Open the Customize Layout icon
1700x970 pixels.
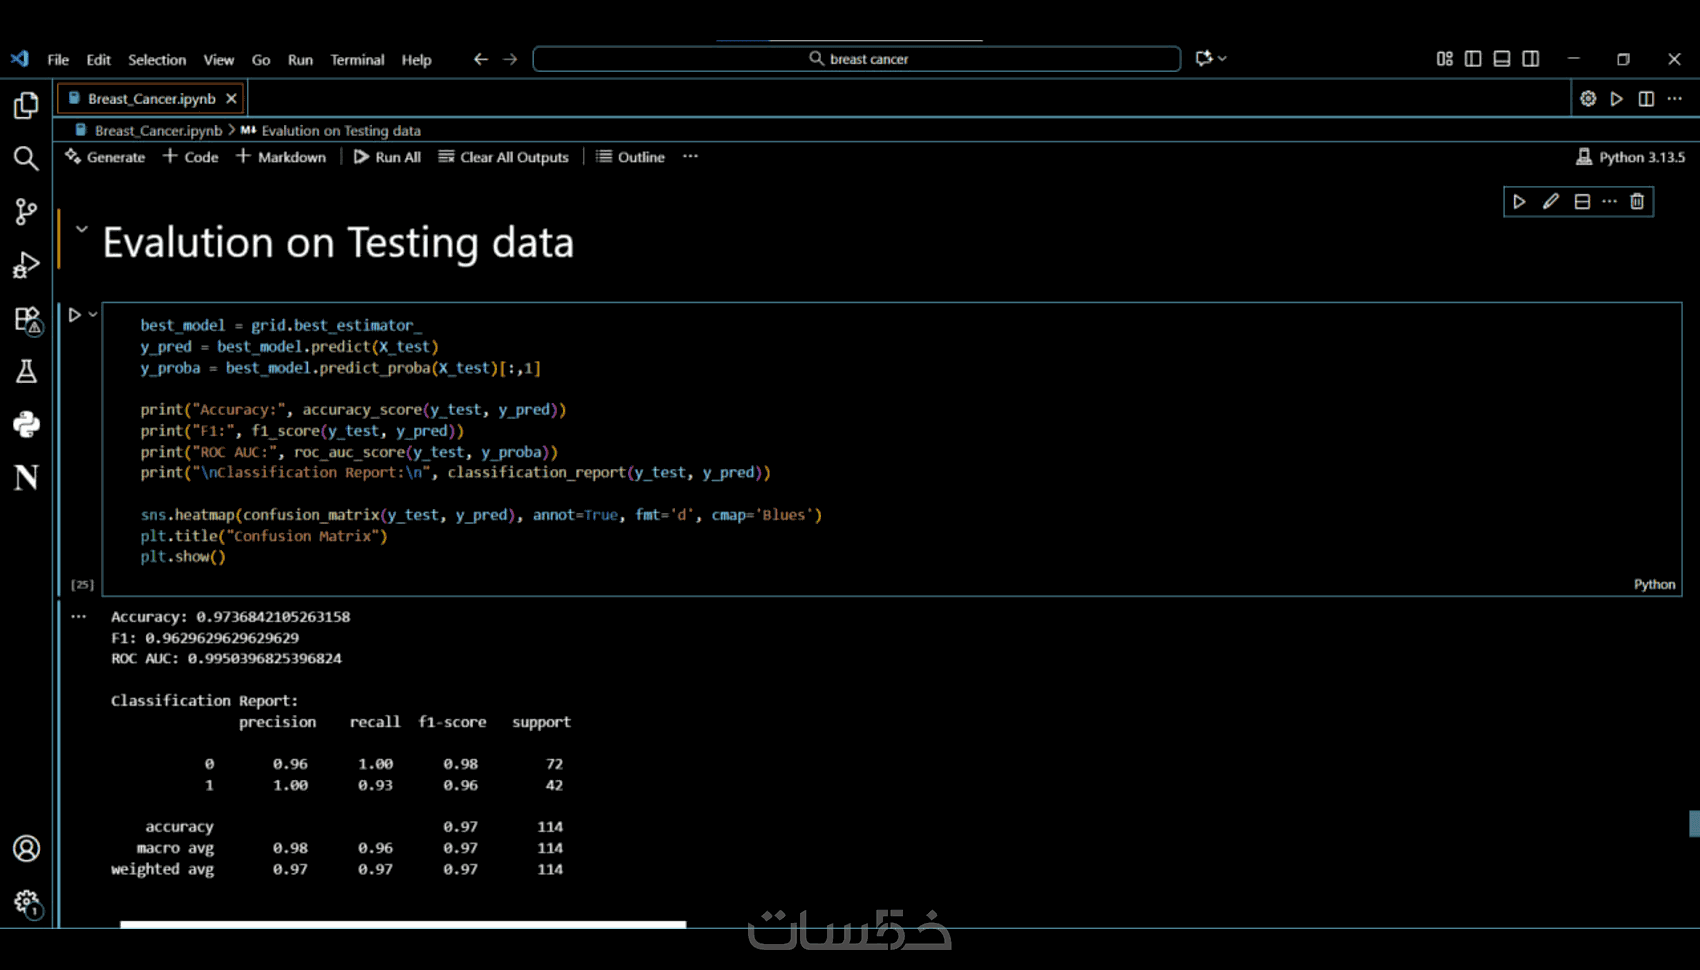1444,59
